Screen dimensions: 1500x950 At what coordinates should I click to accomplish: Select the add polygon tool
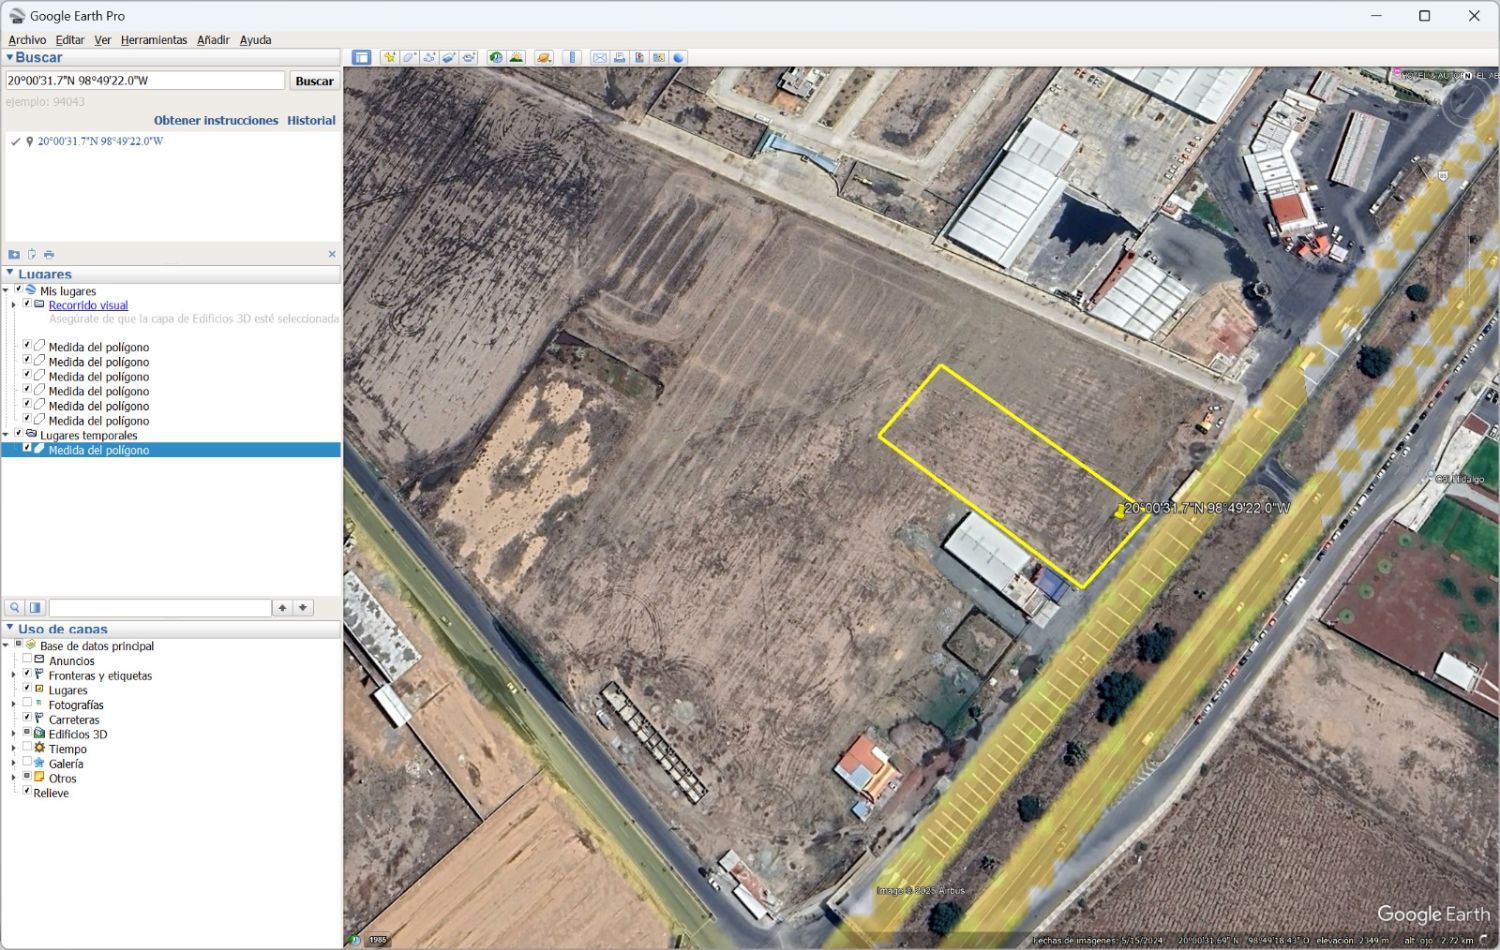tap(409, 58)
